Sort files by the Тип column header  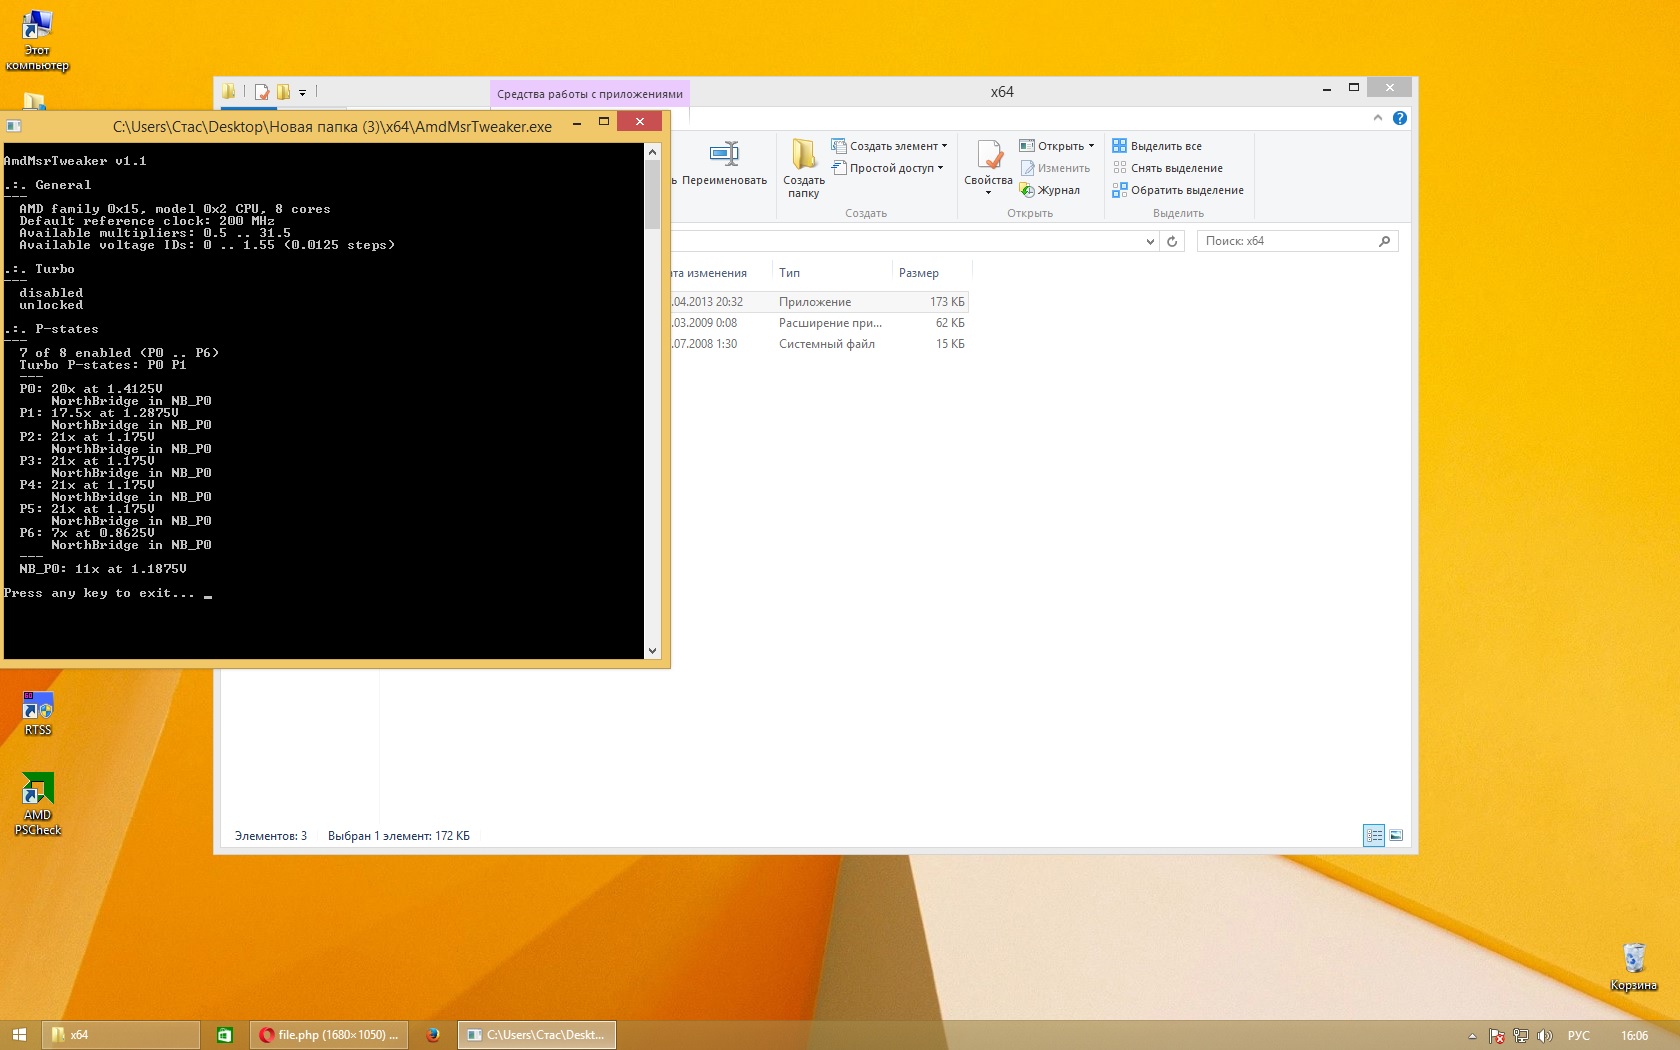click(830, 273)
